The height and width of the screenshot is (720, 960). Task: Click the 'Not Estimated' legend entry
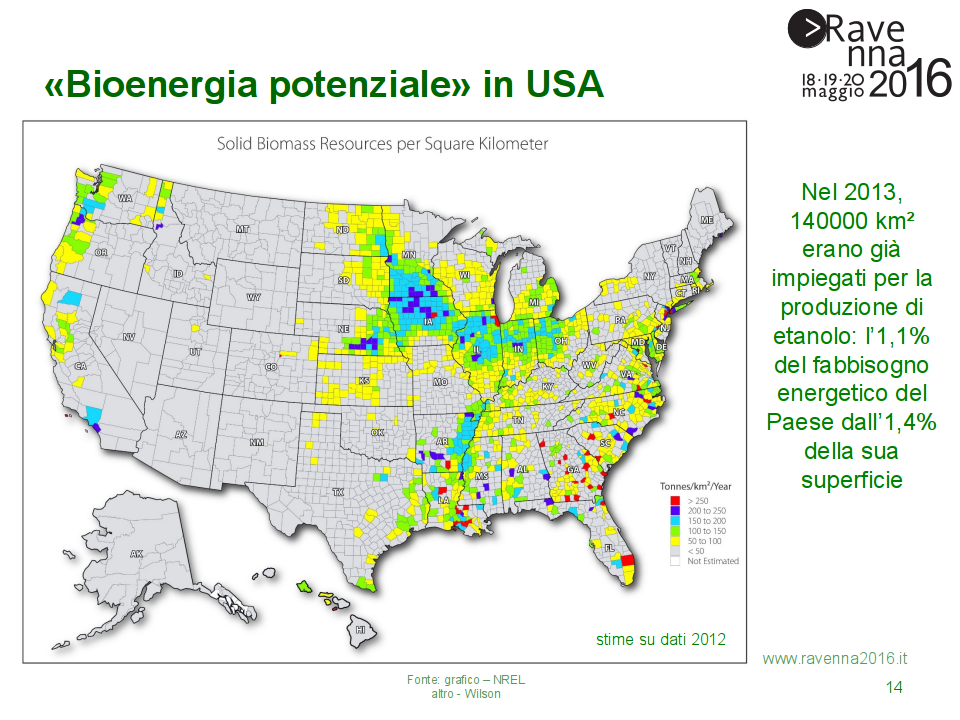(712, 561)
